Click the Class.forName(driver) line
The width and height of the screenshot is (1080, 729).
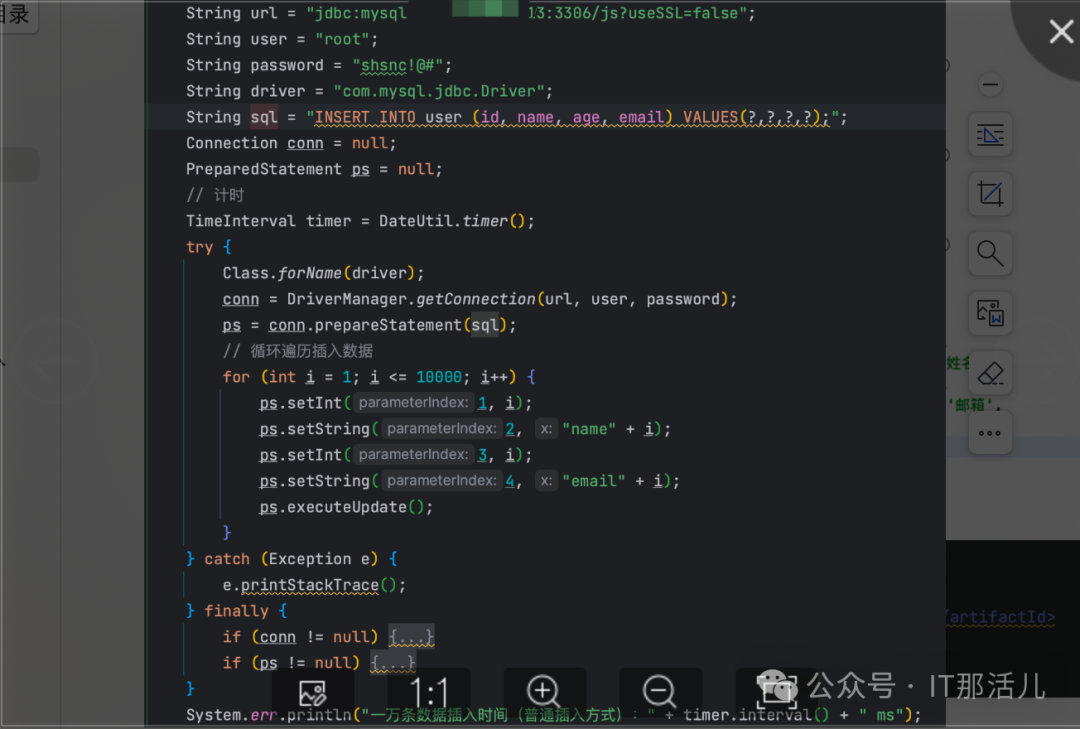click(323, 273)
